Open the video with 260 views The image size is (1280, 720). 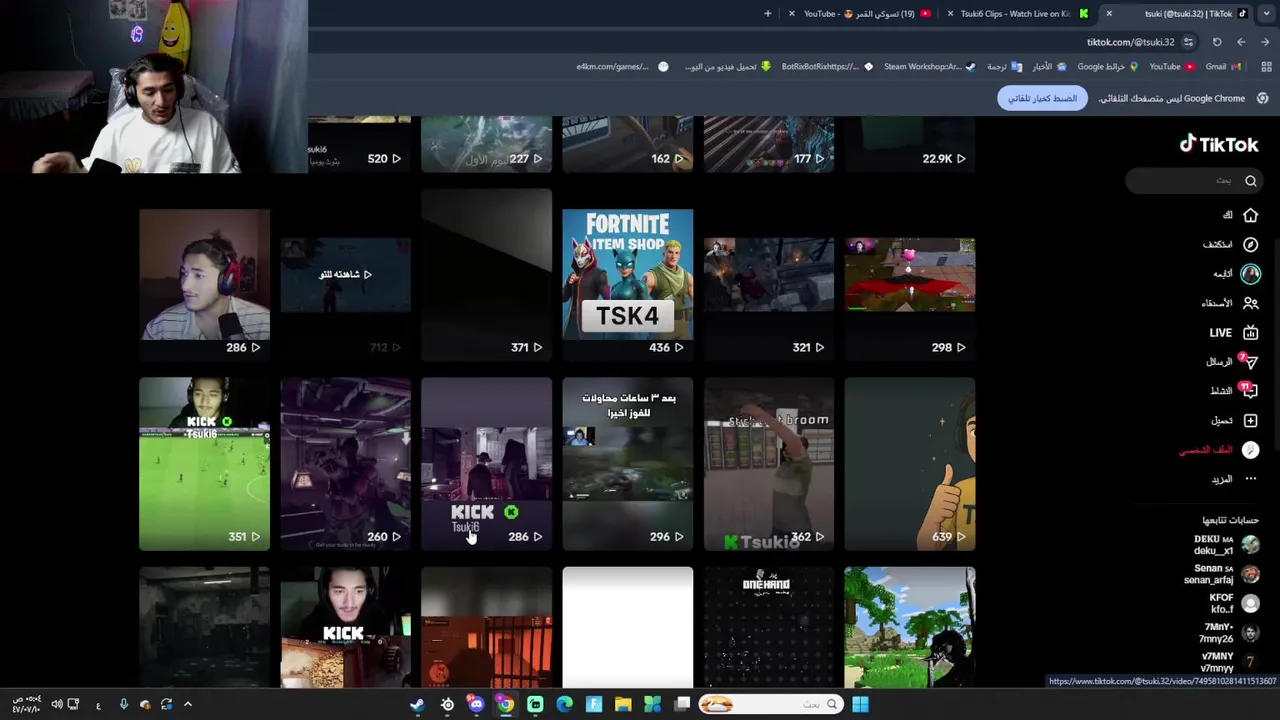pos(345,464)
